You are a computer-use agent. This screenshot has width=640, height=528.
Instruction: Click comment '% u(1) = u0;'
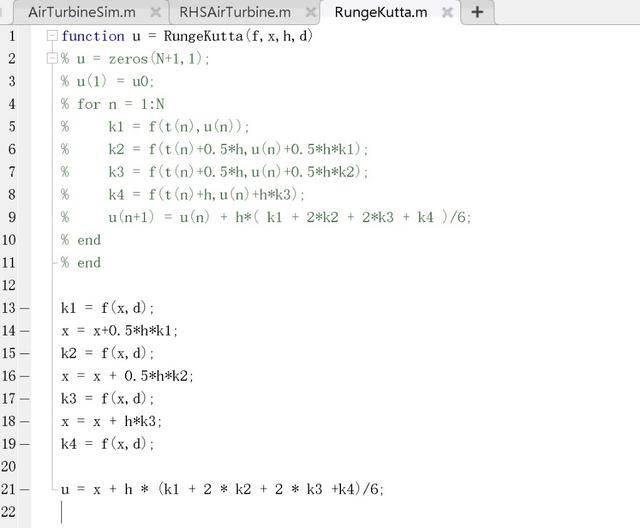pyautogui.click(x=107, y=82)
